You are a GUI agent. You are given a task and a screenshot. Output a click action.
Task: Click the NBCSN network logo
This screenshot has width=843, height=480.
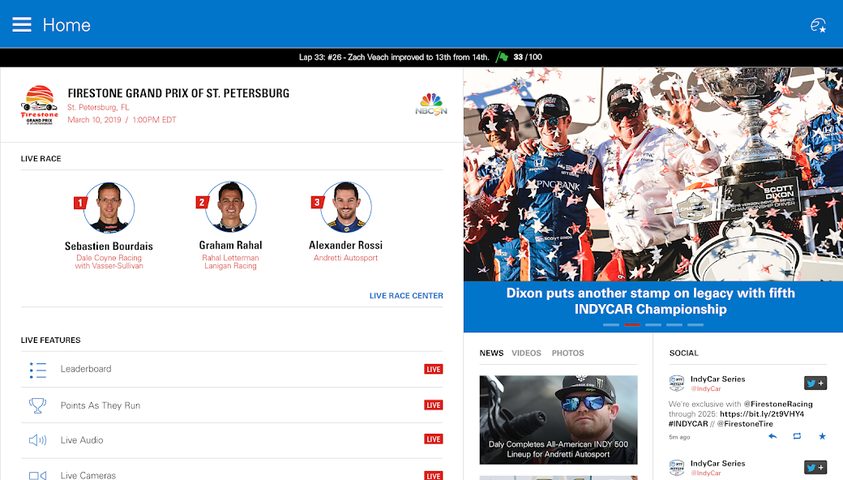[x=431, y=104]
